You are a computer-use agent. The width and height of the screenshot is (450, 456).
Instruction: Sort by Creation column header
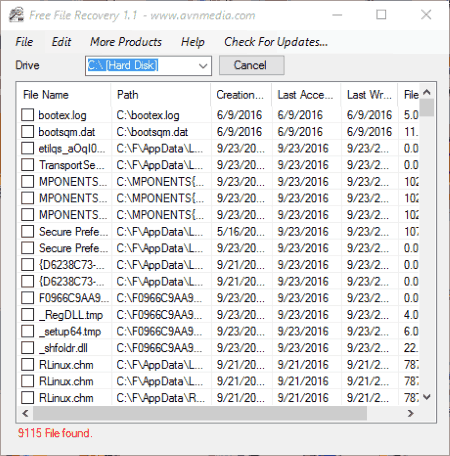[241, 95]
